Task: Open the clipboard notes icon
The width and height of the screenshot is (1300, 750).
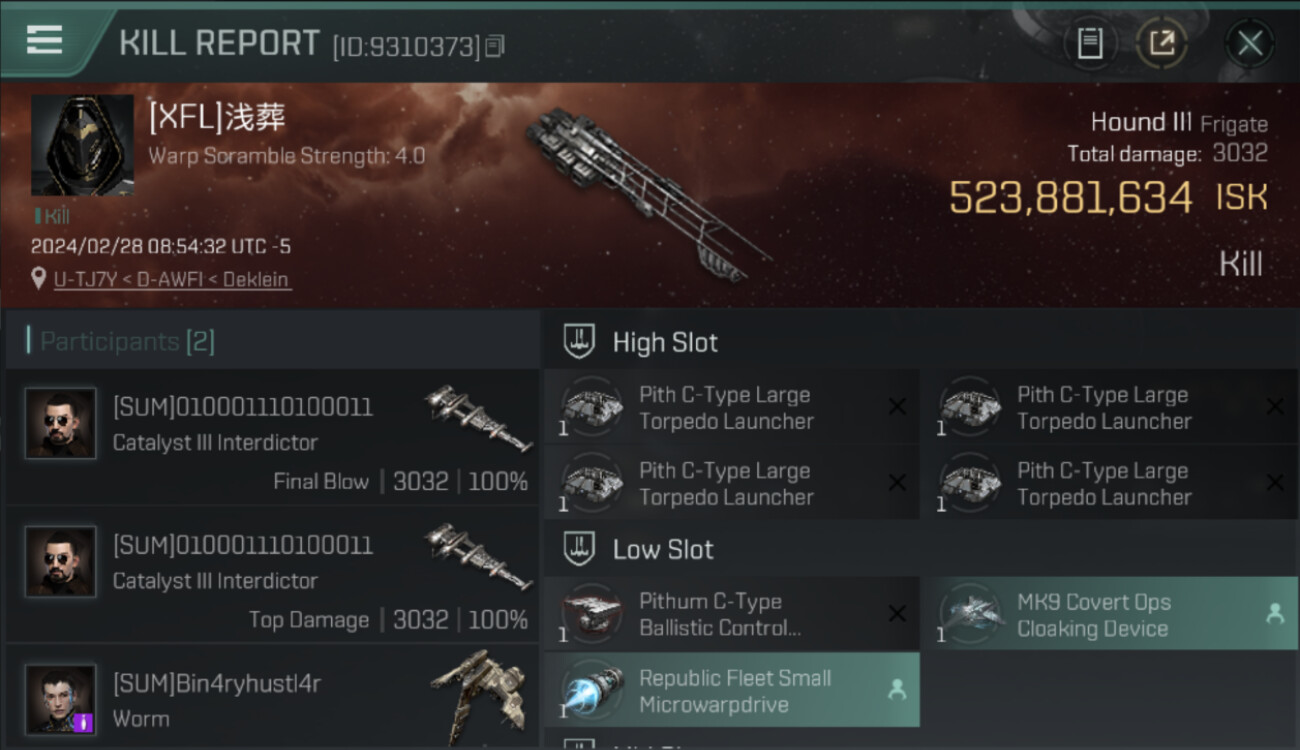Action: tap(1089, 43)
